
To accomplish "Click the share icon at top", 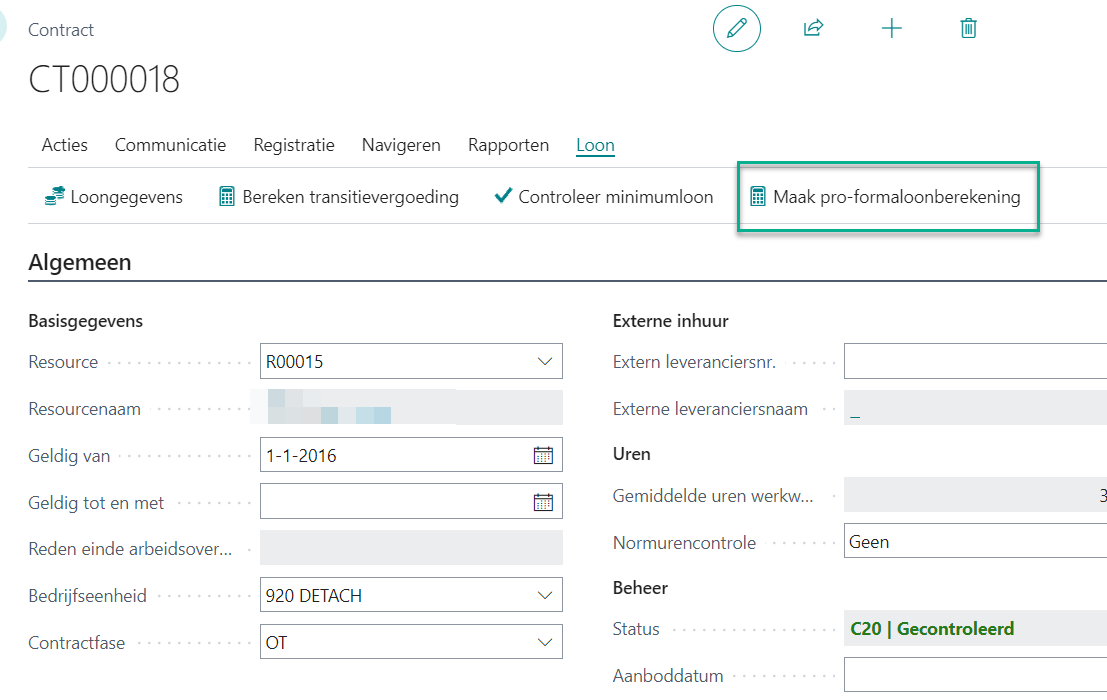I will point(813,29).
